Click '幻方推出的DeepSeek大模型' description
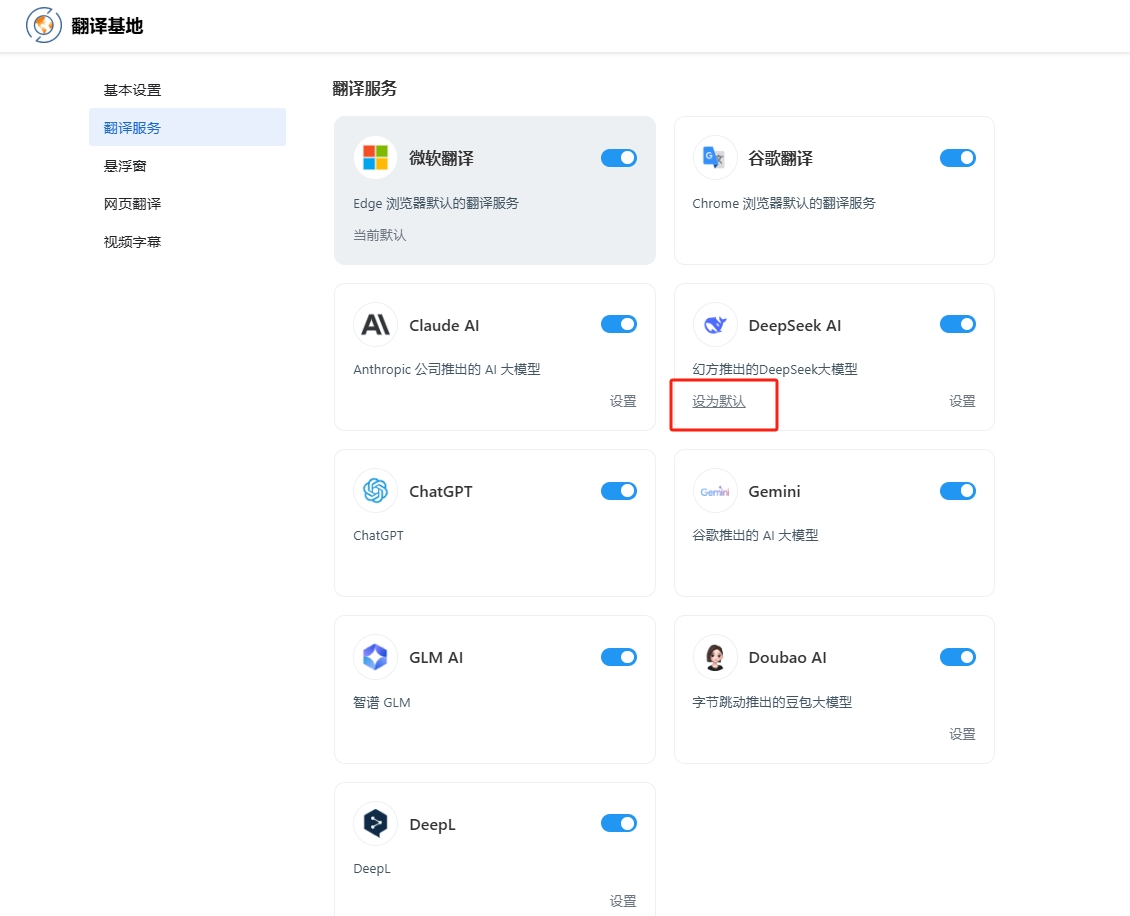The height and width of the screenshot is (916, 1130). click(775, 370)
